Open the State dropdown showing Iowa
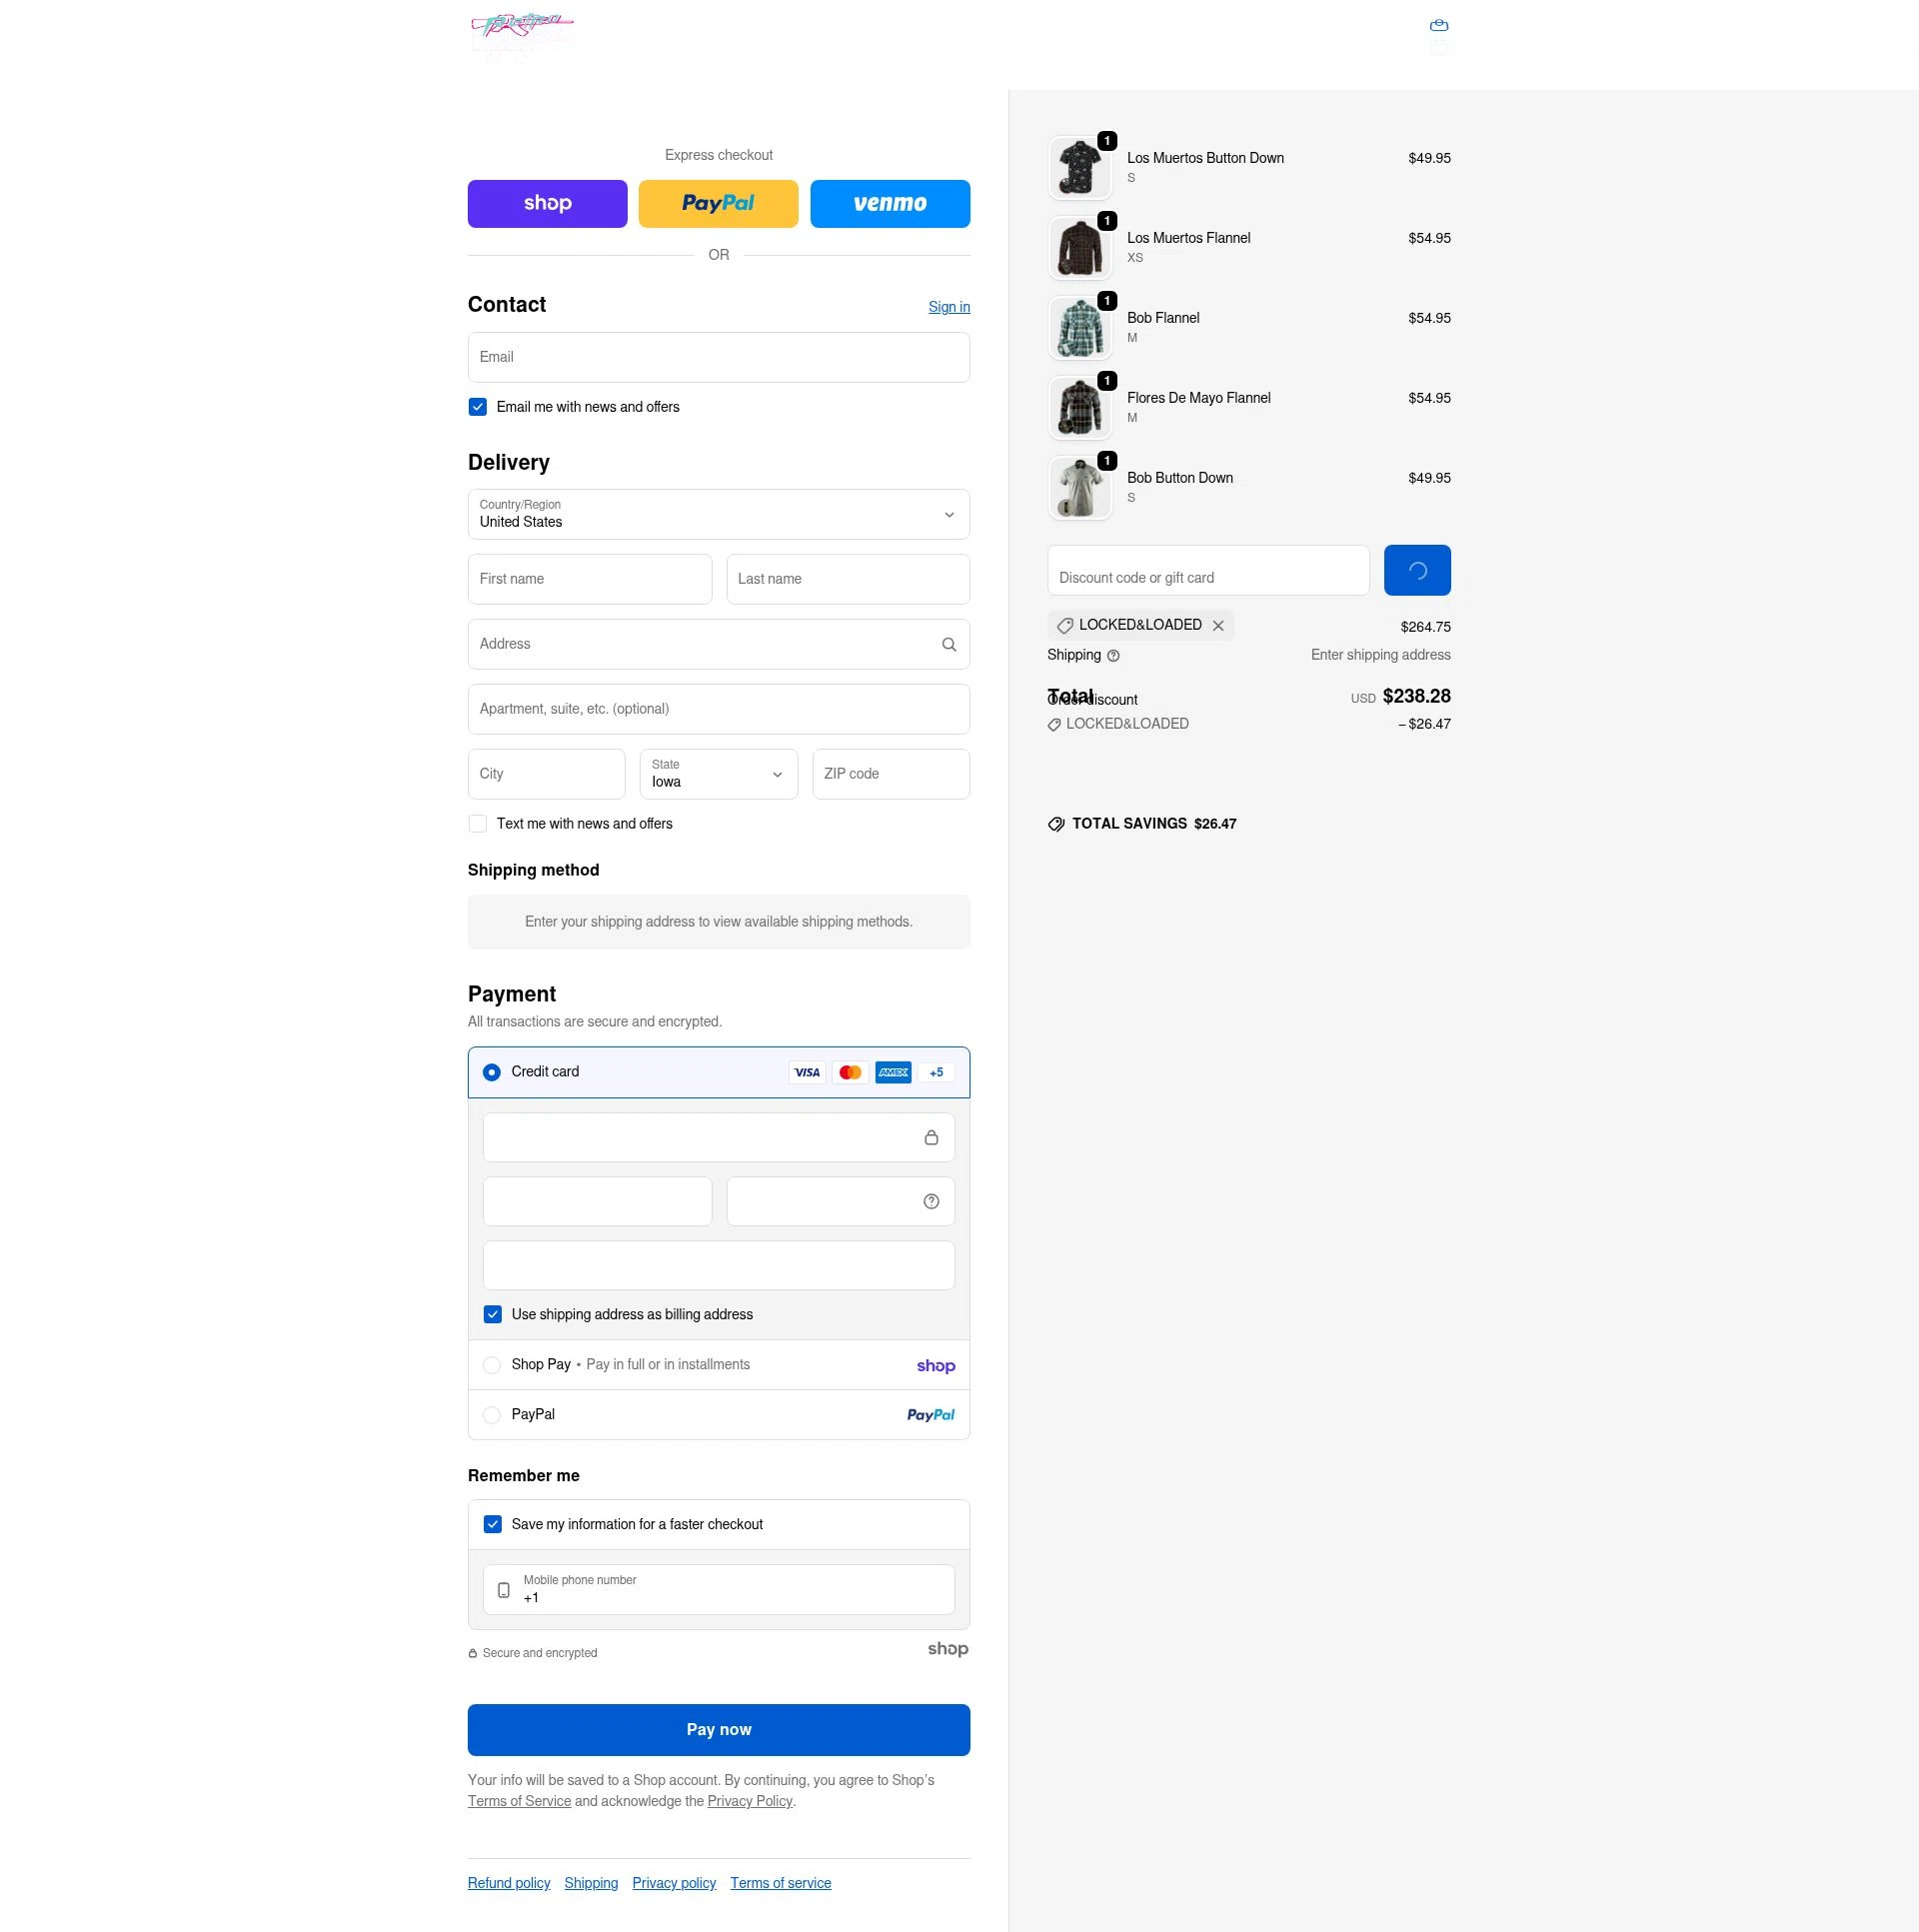1919x1932 pixels. [718, 774]
